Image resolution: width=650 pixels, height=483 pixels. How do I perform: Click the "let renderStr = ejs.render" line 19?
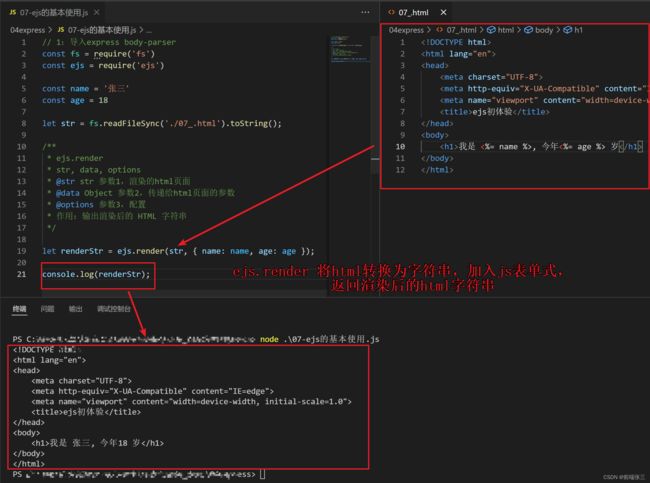pos(178,251)
